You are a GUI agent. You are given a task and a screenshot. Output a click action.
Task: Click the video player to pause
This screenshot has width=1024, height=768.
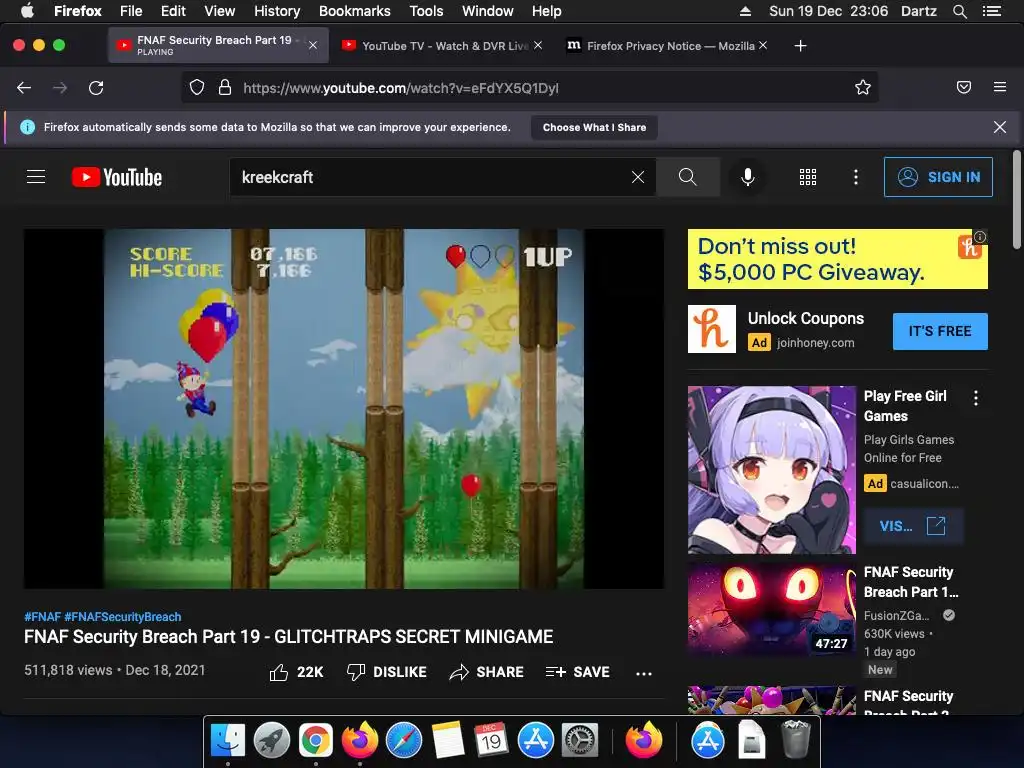pyautogui.click(x=344, y=408)
